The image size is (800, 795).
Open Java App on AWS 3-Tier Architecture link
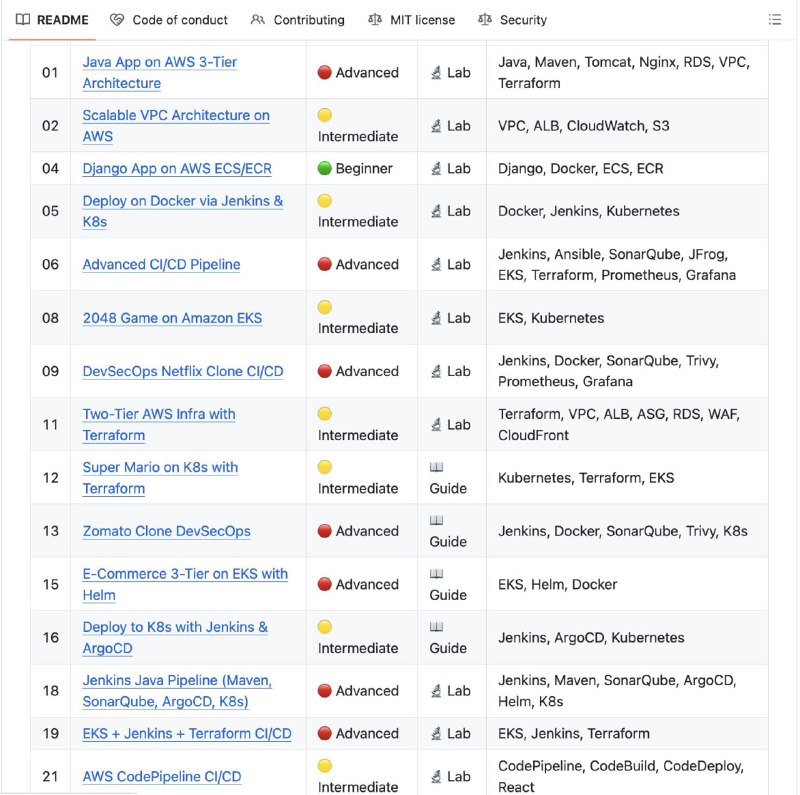tap(160, 72)
